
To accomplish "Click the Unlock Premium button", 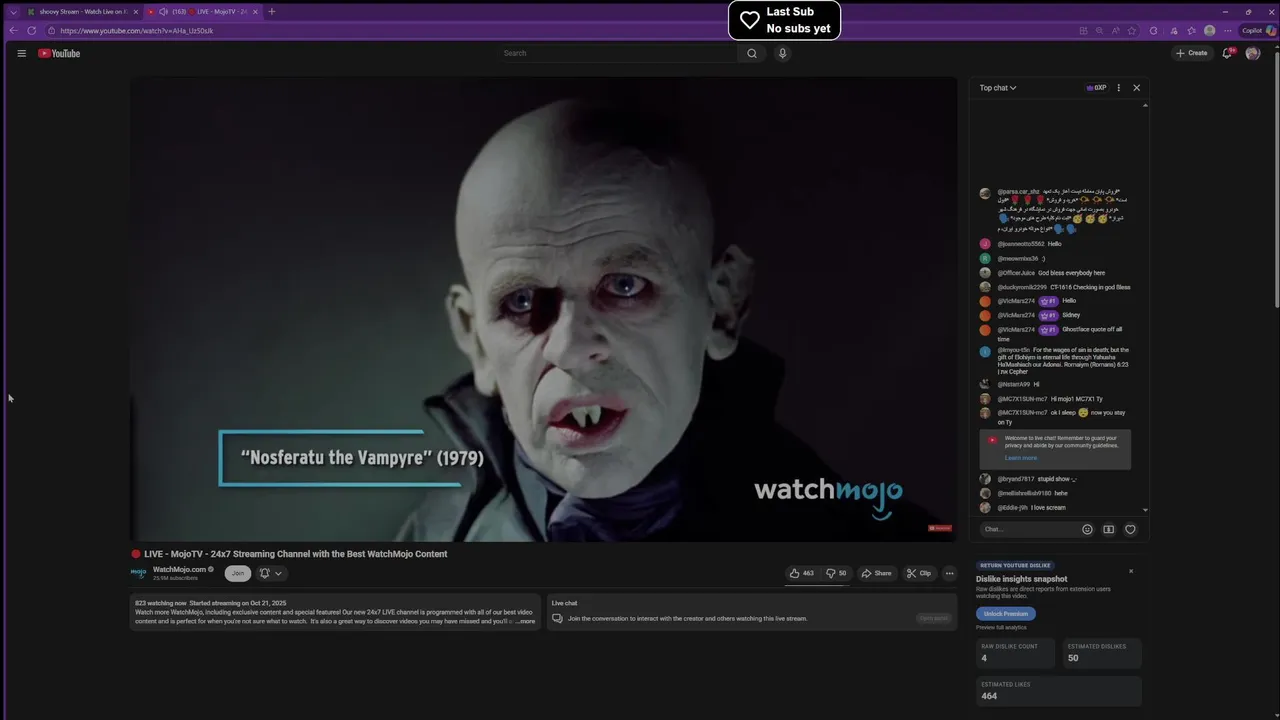I will pyautogui.click(x=1006, y=613).
